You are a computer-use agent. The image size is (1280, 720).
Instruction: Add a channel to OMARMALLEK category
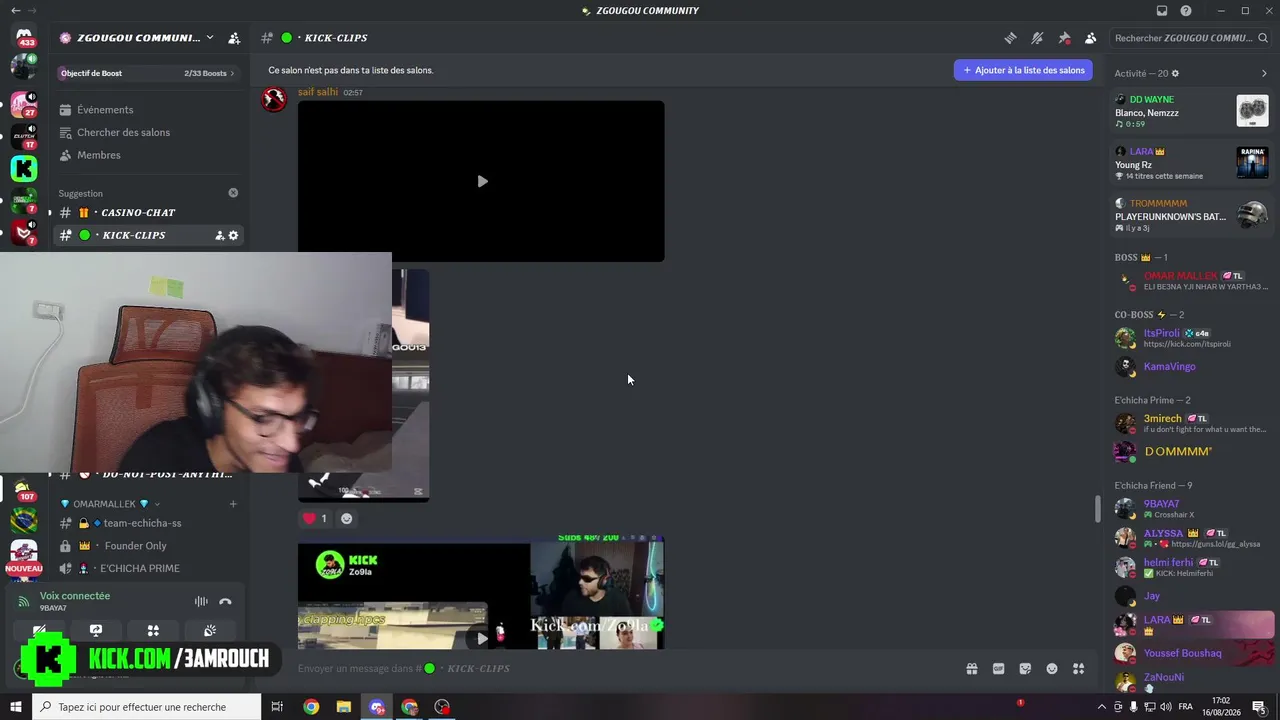tap(233, 504)
